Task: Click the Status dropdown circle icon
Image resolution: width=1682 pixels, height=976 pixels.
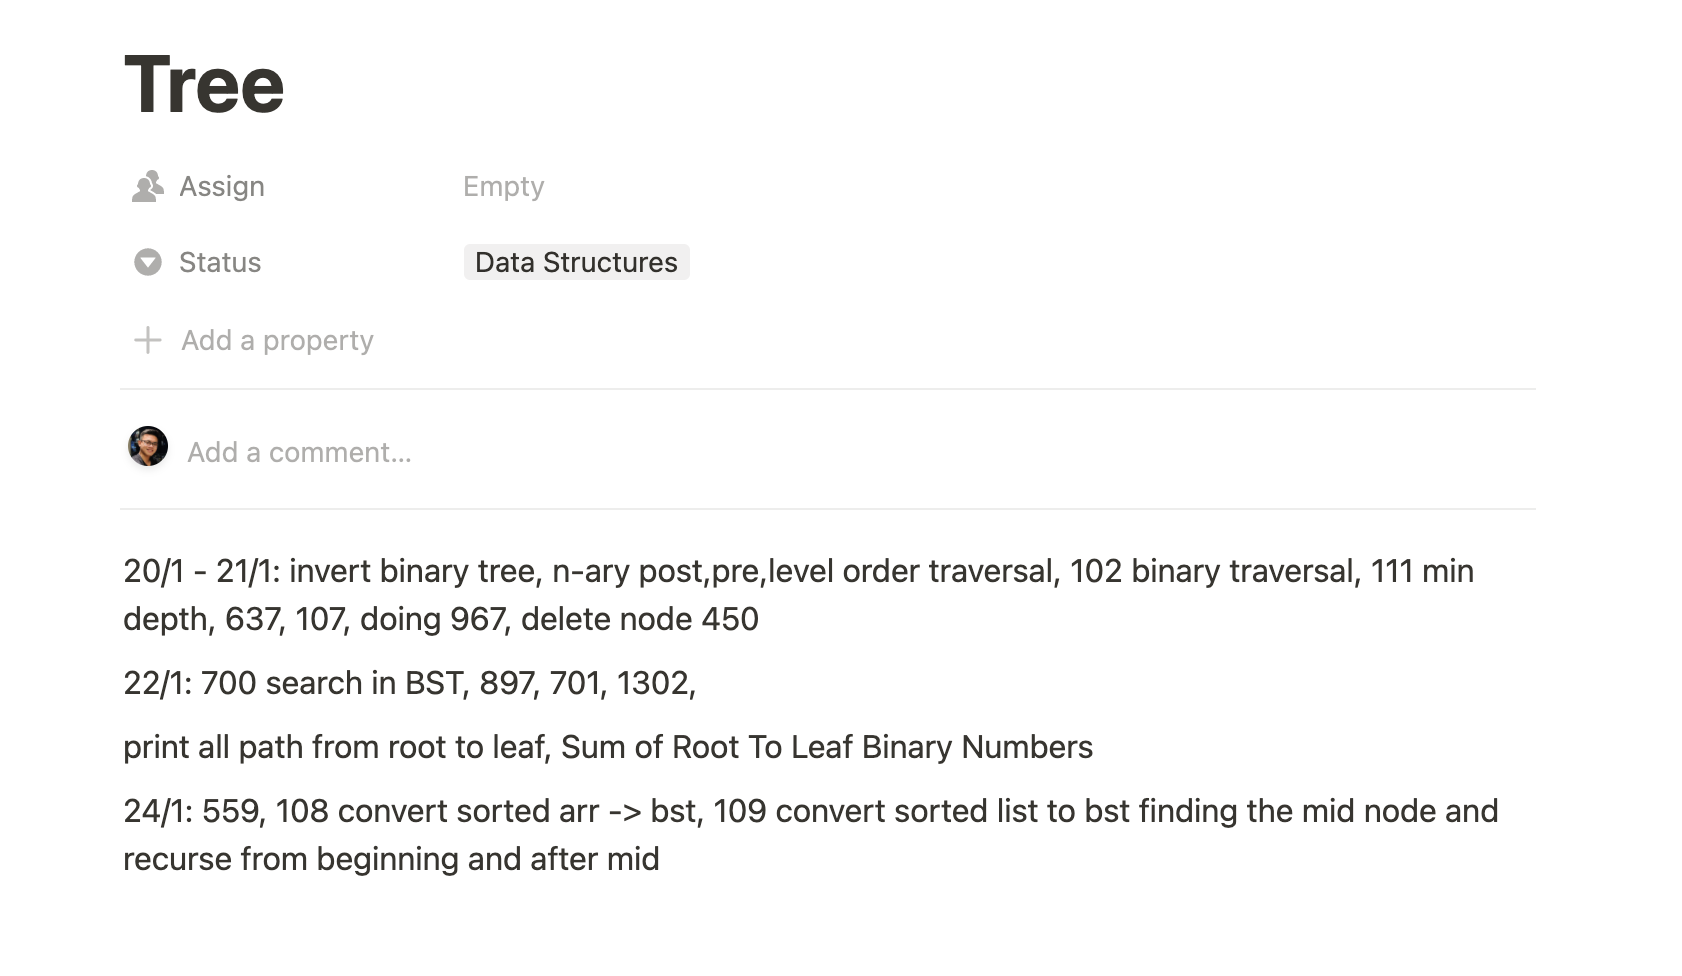Action: (x=148, y=263)
